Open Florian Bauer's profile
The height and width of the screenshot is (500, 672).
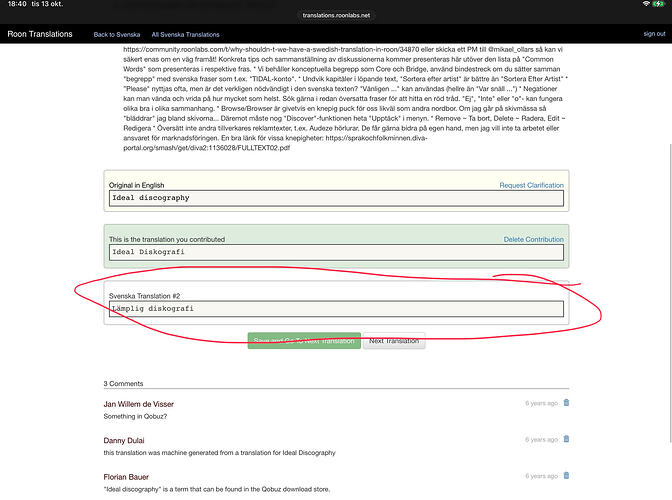[x=126, y=476]
